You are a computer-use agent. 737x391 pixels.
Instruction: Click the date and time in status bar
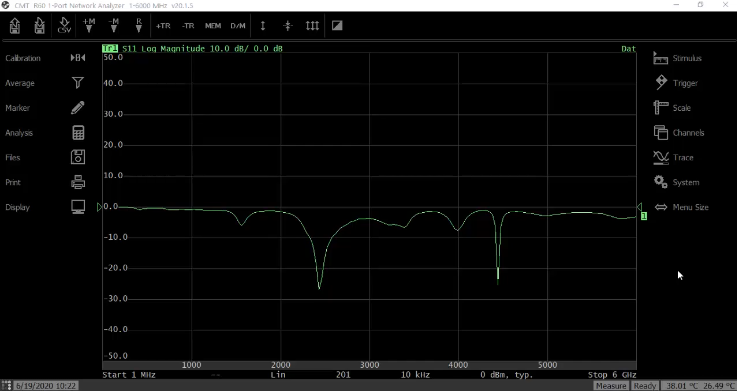[x=46, y=386]
